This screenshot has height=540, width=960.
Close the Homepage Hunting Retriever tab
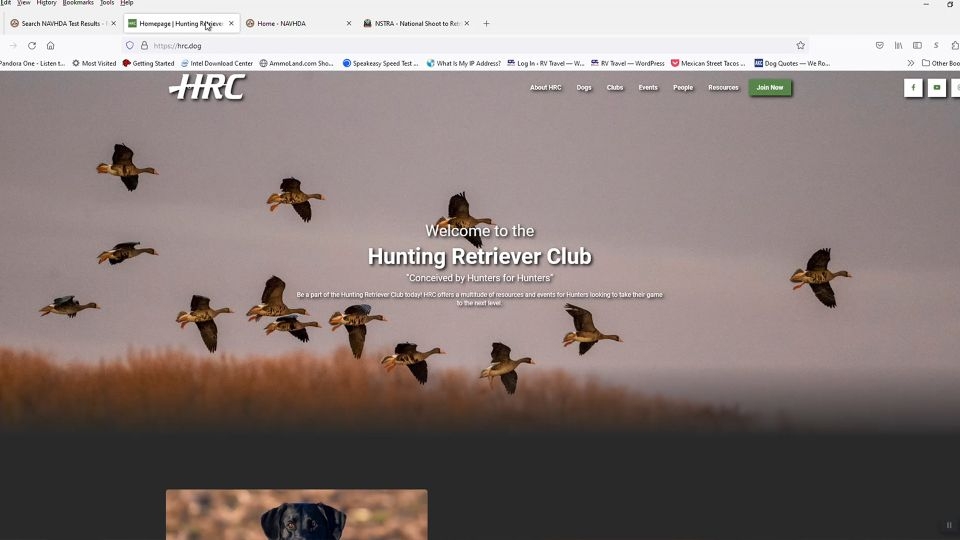[231, 23]
